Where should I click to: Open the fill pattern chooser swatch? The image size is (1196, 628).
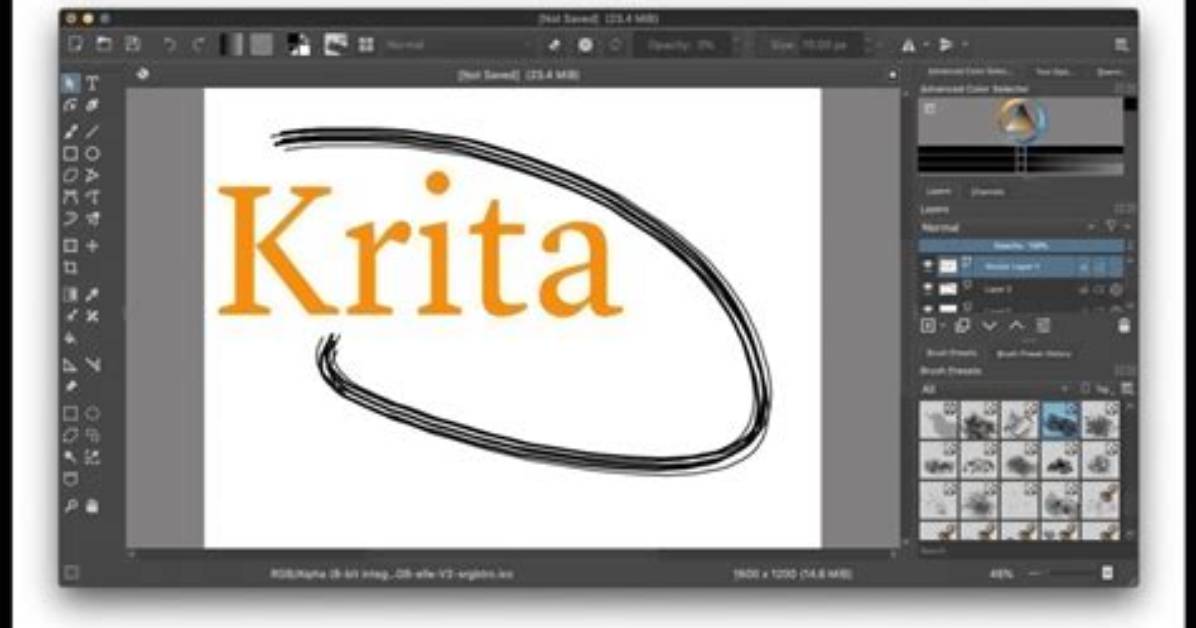pos(262,45)
